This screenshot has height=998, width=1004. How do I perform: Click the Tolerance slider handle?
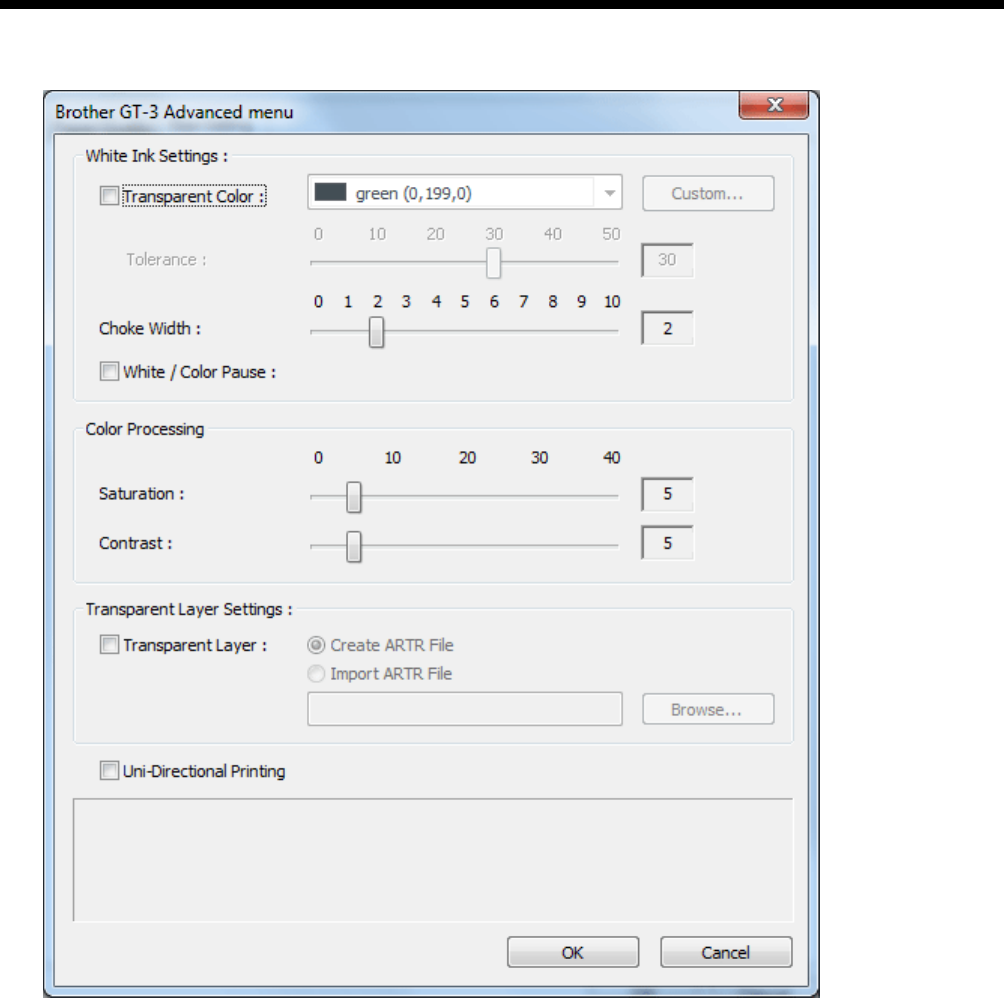493,262
